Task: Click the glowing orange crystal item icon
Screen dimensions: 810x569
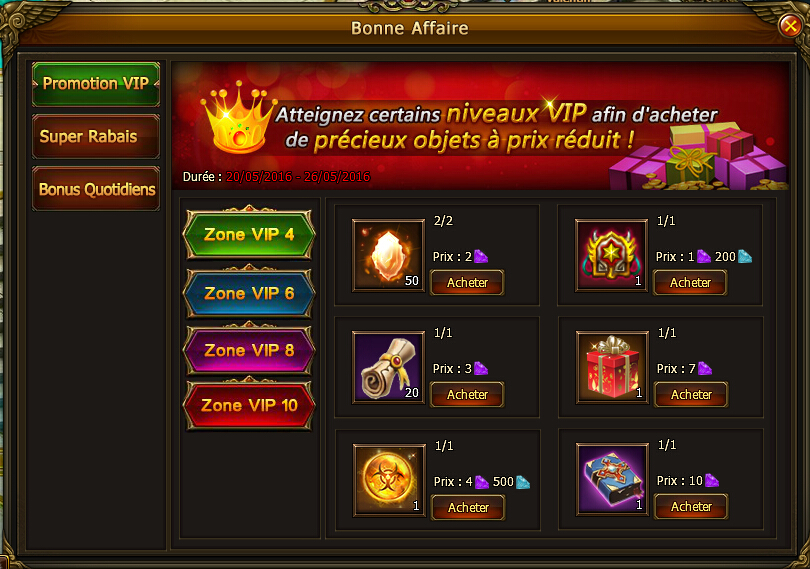Action: (x=388, y=255)
